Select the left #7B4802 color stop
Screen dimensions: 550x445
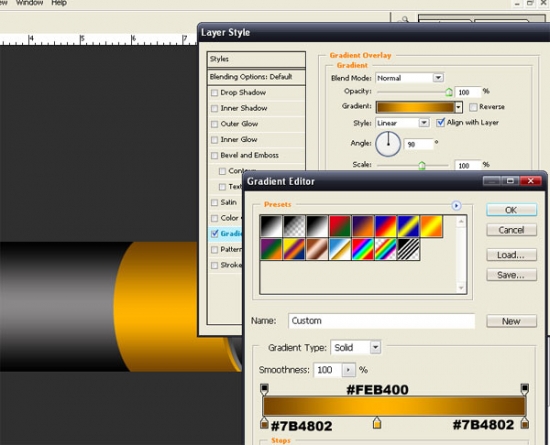(264, 423)
